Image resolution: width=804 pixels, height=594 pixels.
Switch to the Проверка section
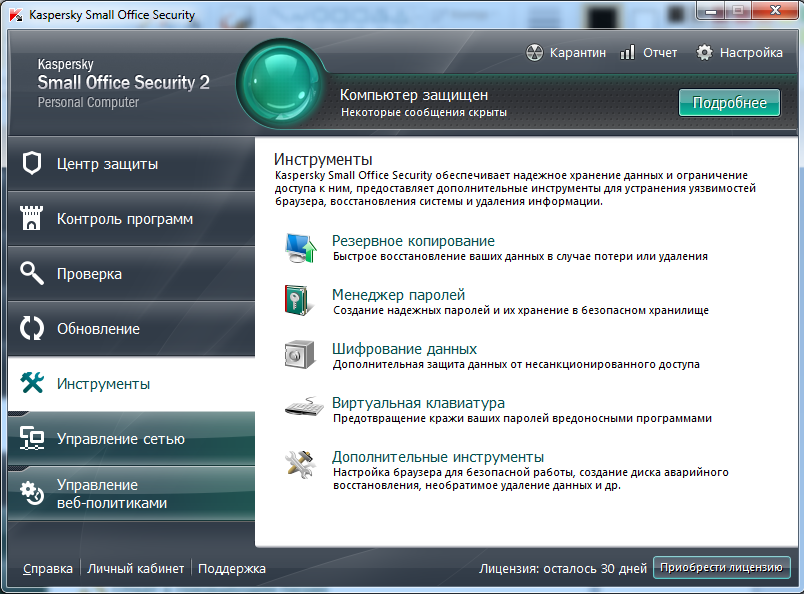tap(131, 273)
